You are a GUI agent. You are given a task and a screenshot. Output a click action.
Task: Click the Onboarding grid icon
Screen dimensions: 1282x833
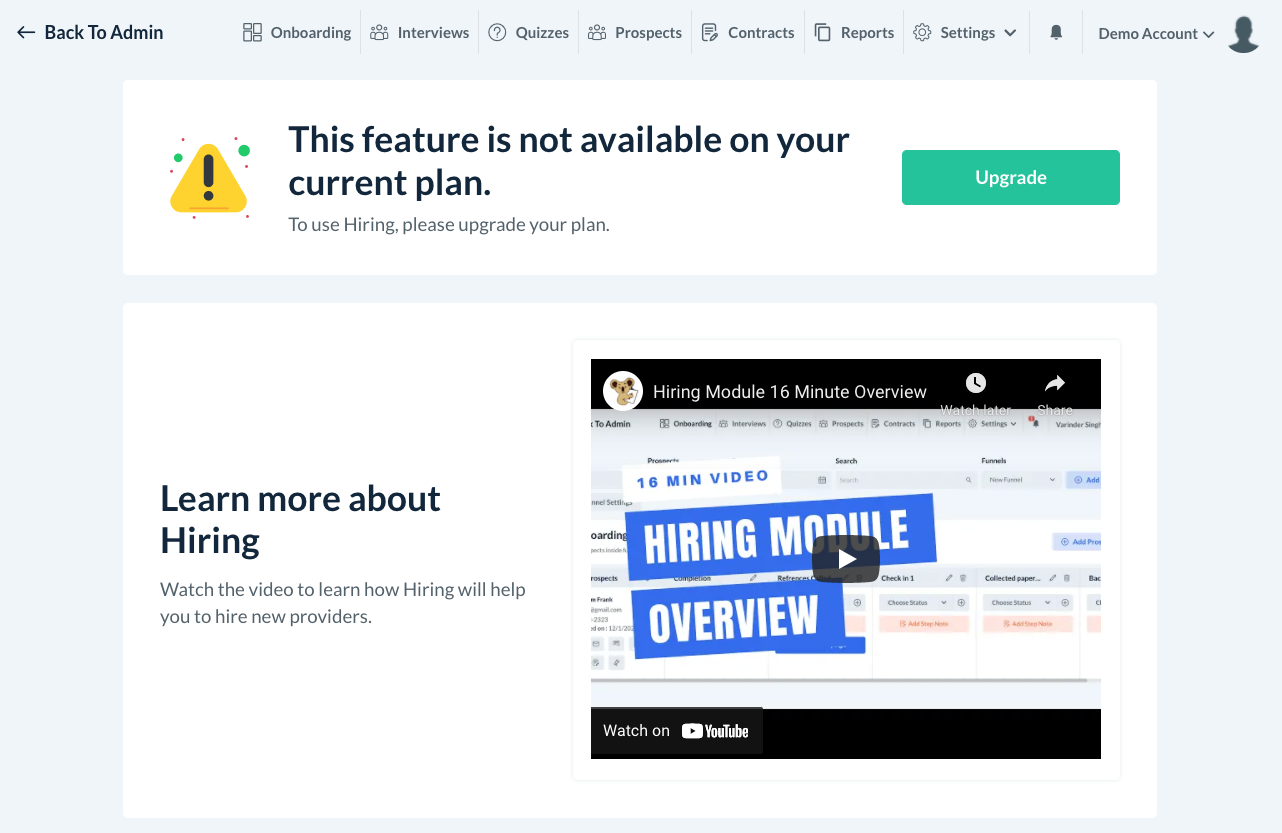click(x=252, y=33)
